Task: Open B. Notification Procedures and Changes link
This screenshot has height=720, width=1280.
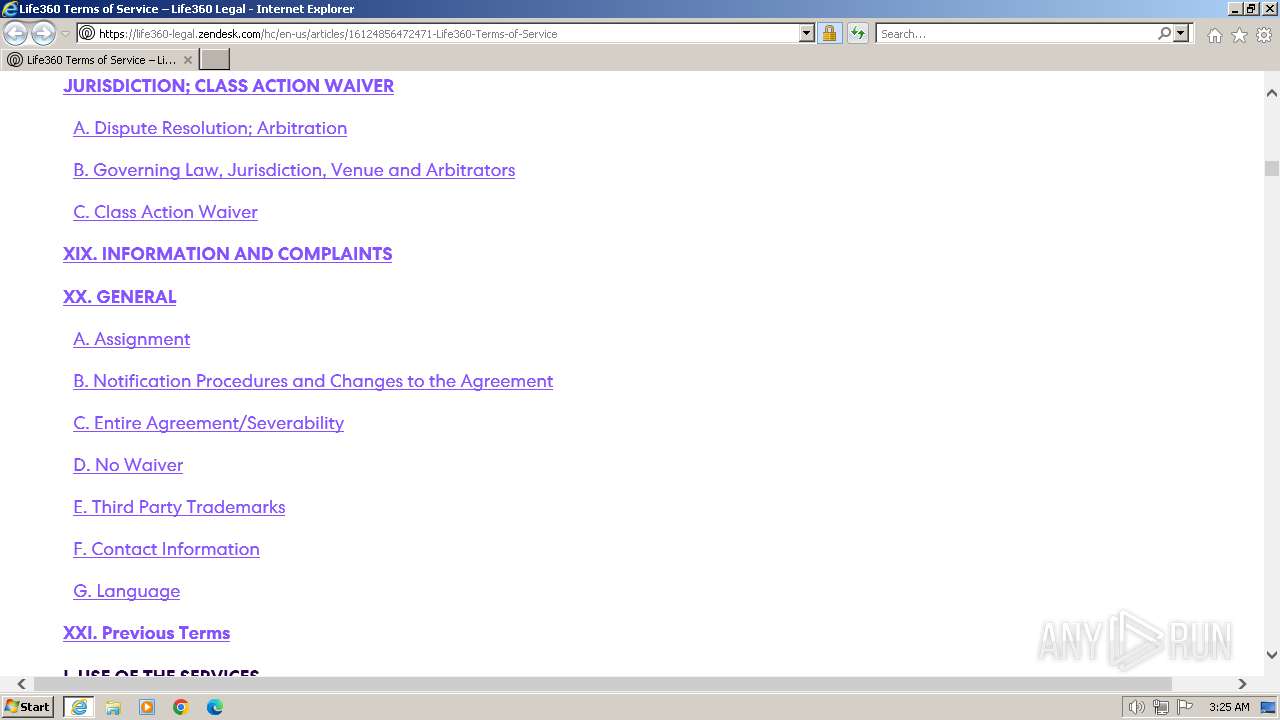Action: click(x=313, y=381)
